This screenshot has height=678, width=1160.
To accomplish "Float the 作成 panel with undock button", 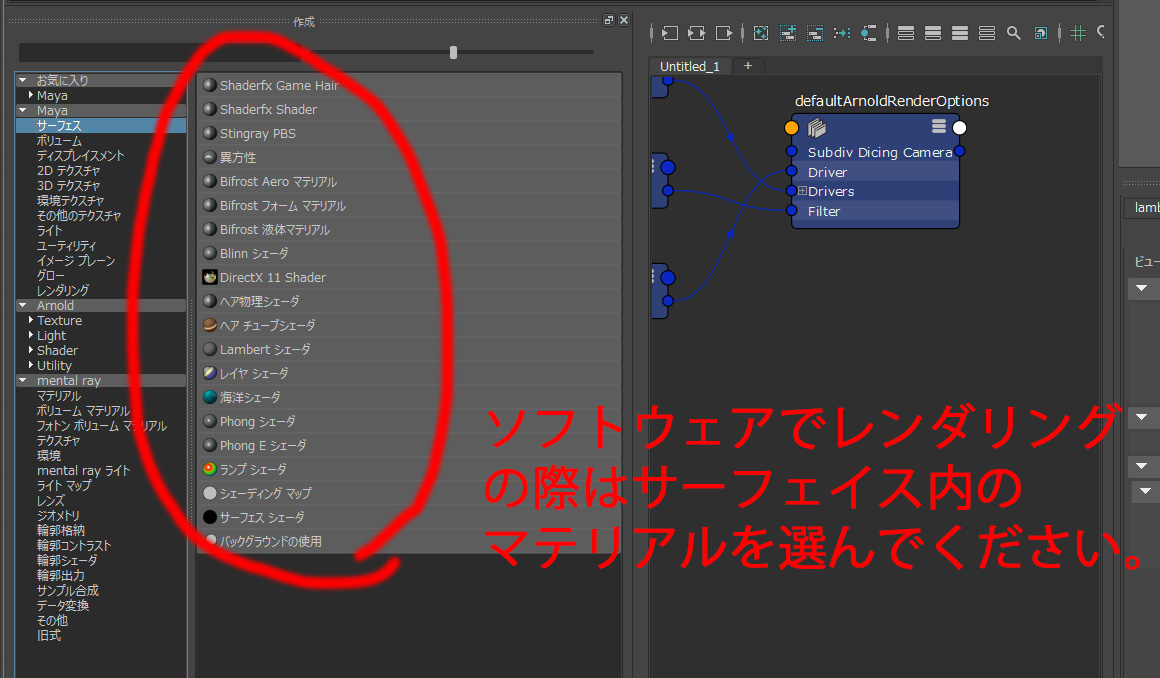I will (x=609, y=20).
